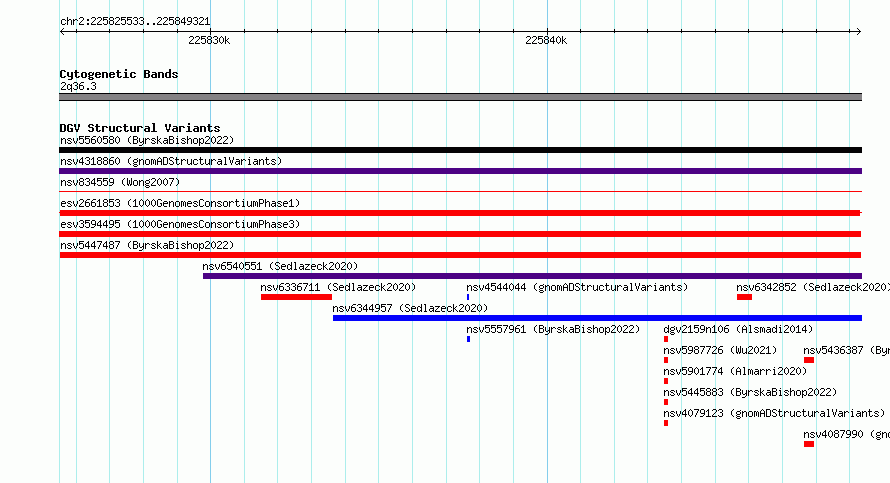Viewport: 890px width, 483px height.
Task: Open variant label nsv5560580 (ByrskaBishop2022)
Action: click(147, 140)
